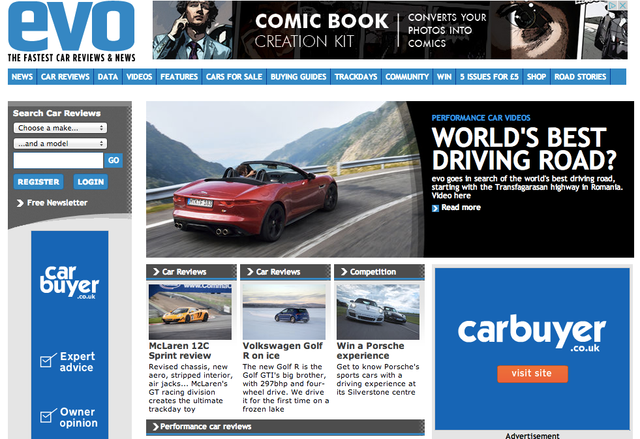Click the Register button
The width and height of the screenshot is (640, 439).
point(38,182)
